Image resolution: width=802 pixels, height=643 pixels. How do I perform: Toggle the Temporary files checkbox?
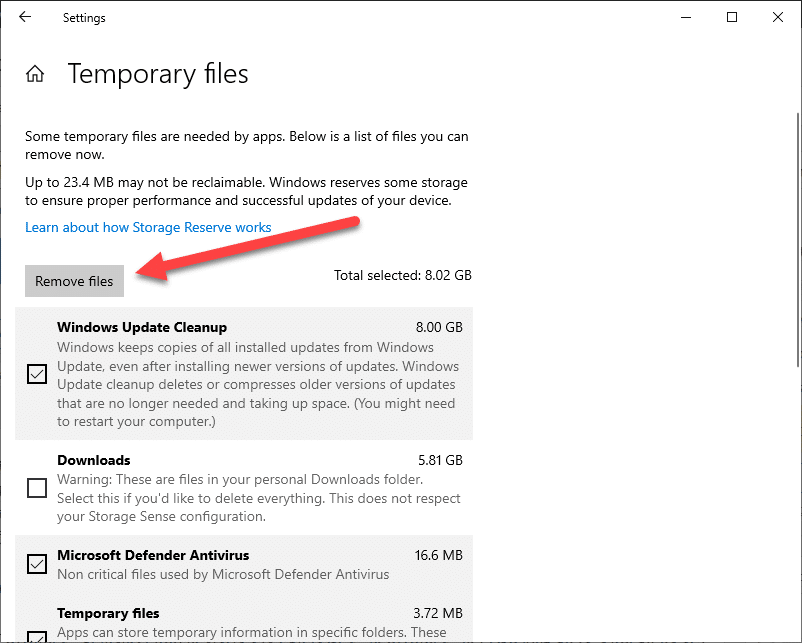[x=37, y=637]
